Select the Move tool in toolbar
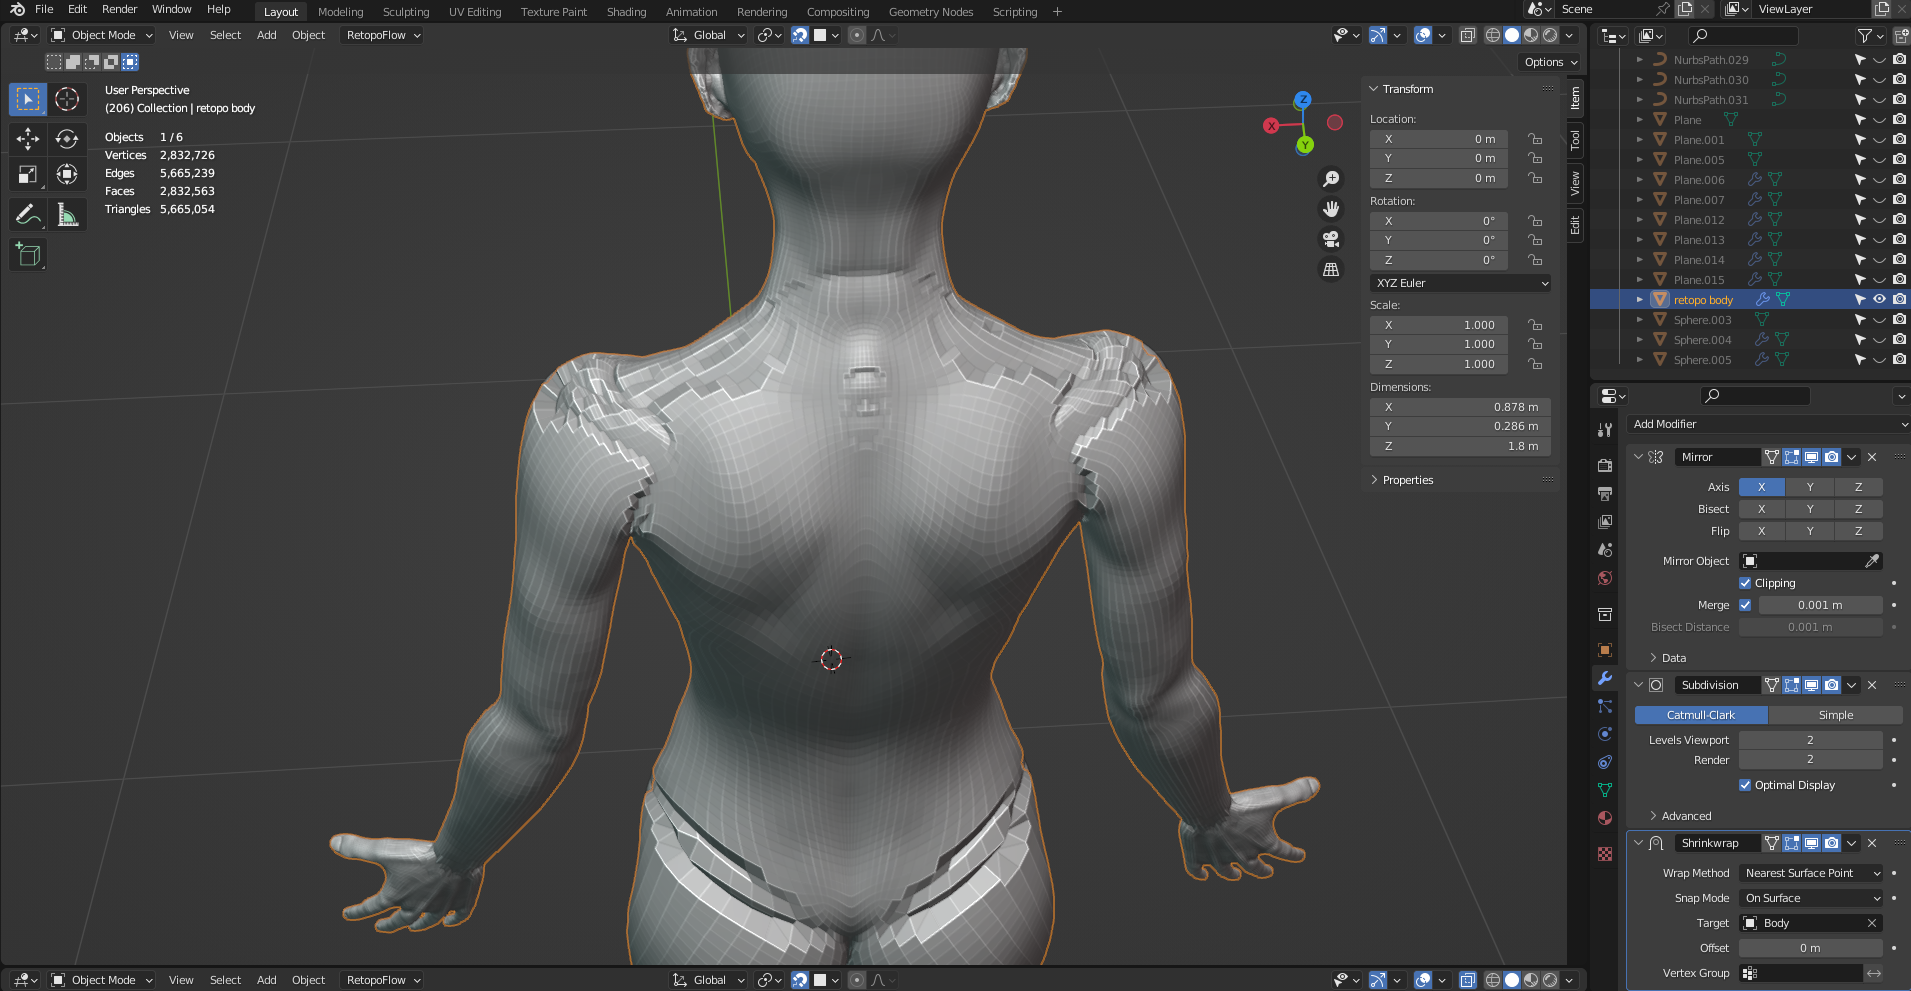 click(28, 138)
